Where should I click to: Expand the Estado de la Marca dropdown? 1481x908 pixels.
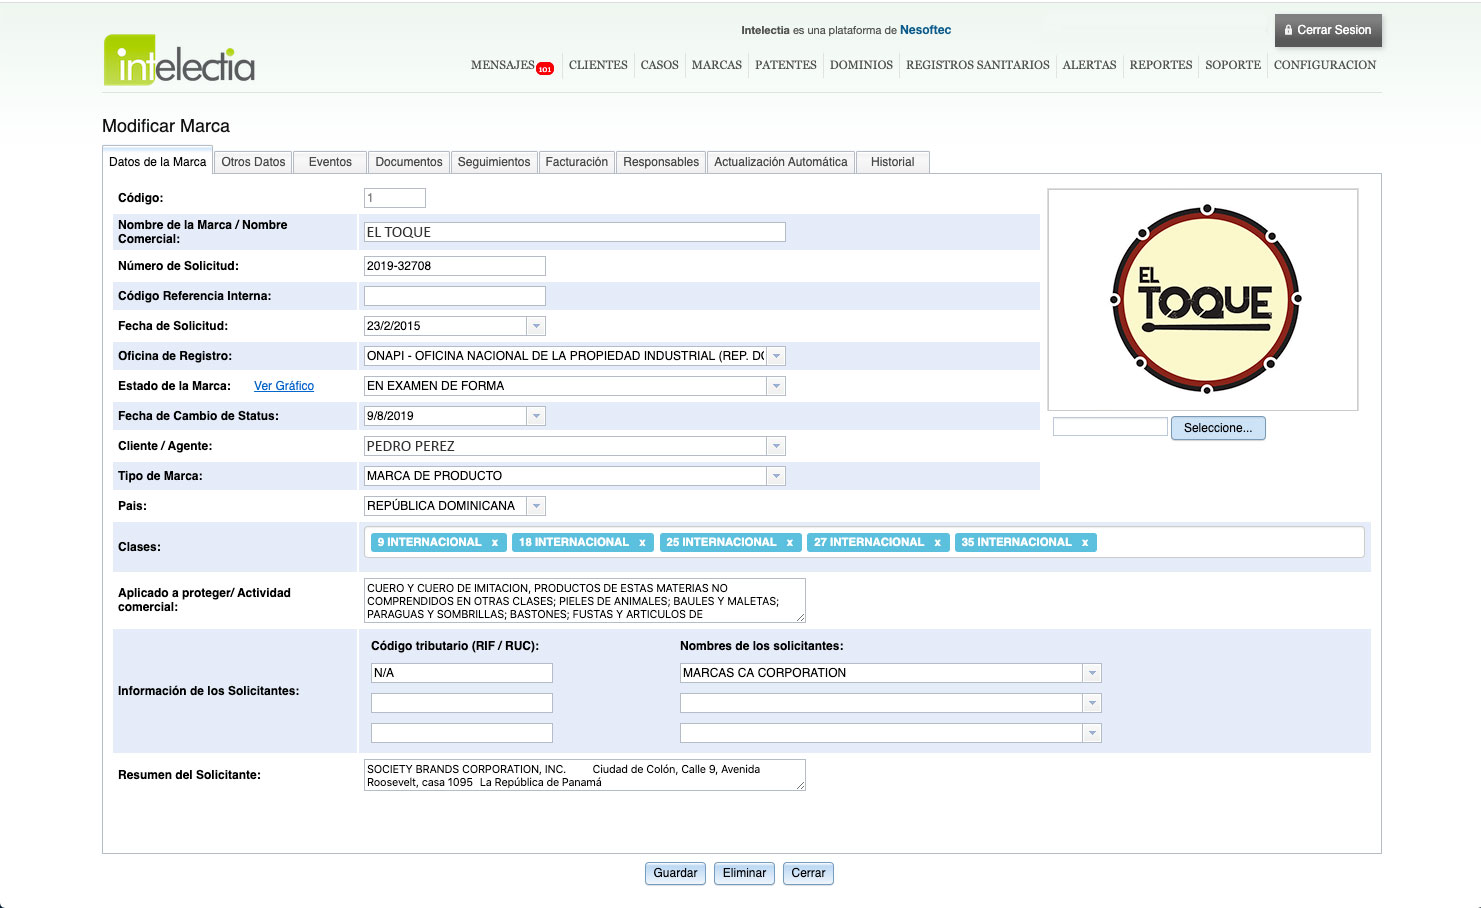pos(776,386)
